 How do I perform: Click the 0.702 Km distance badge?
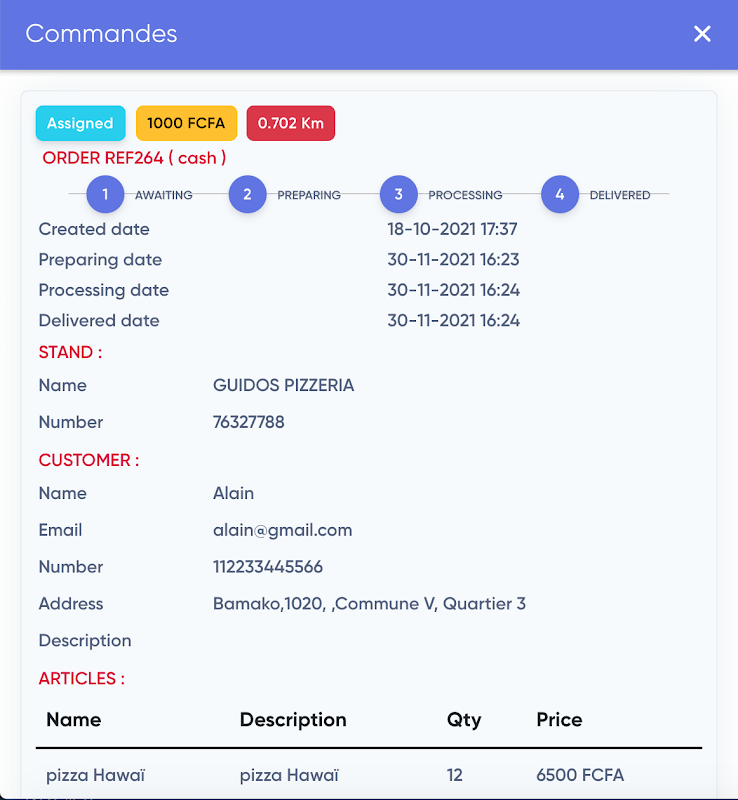coord(290,123)
